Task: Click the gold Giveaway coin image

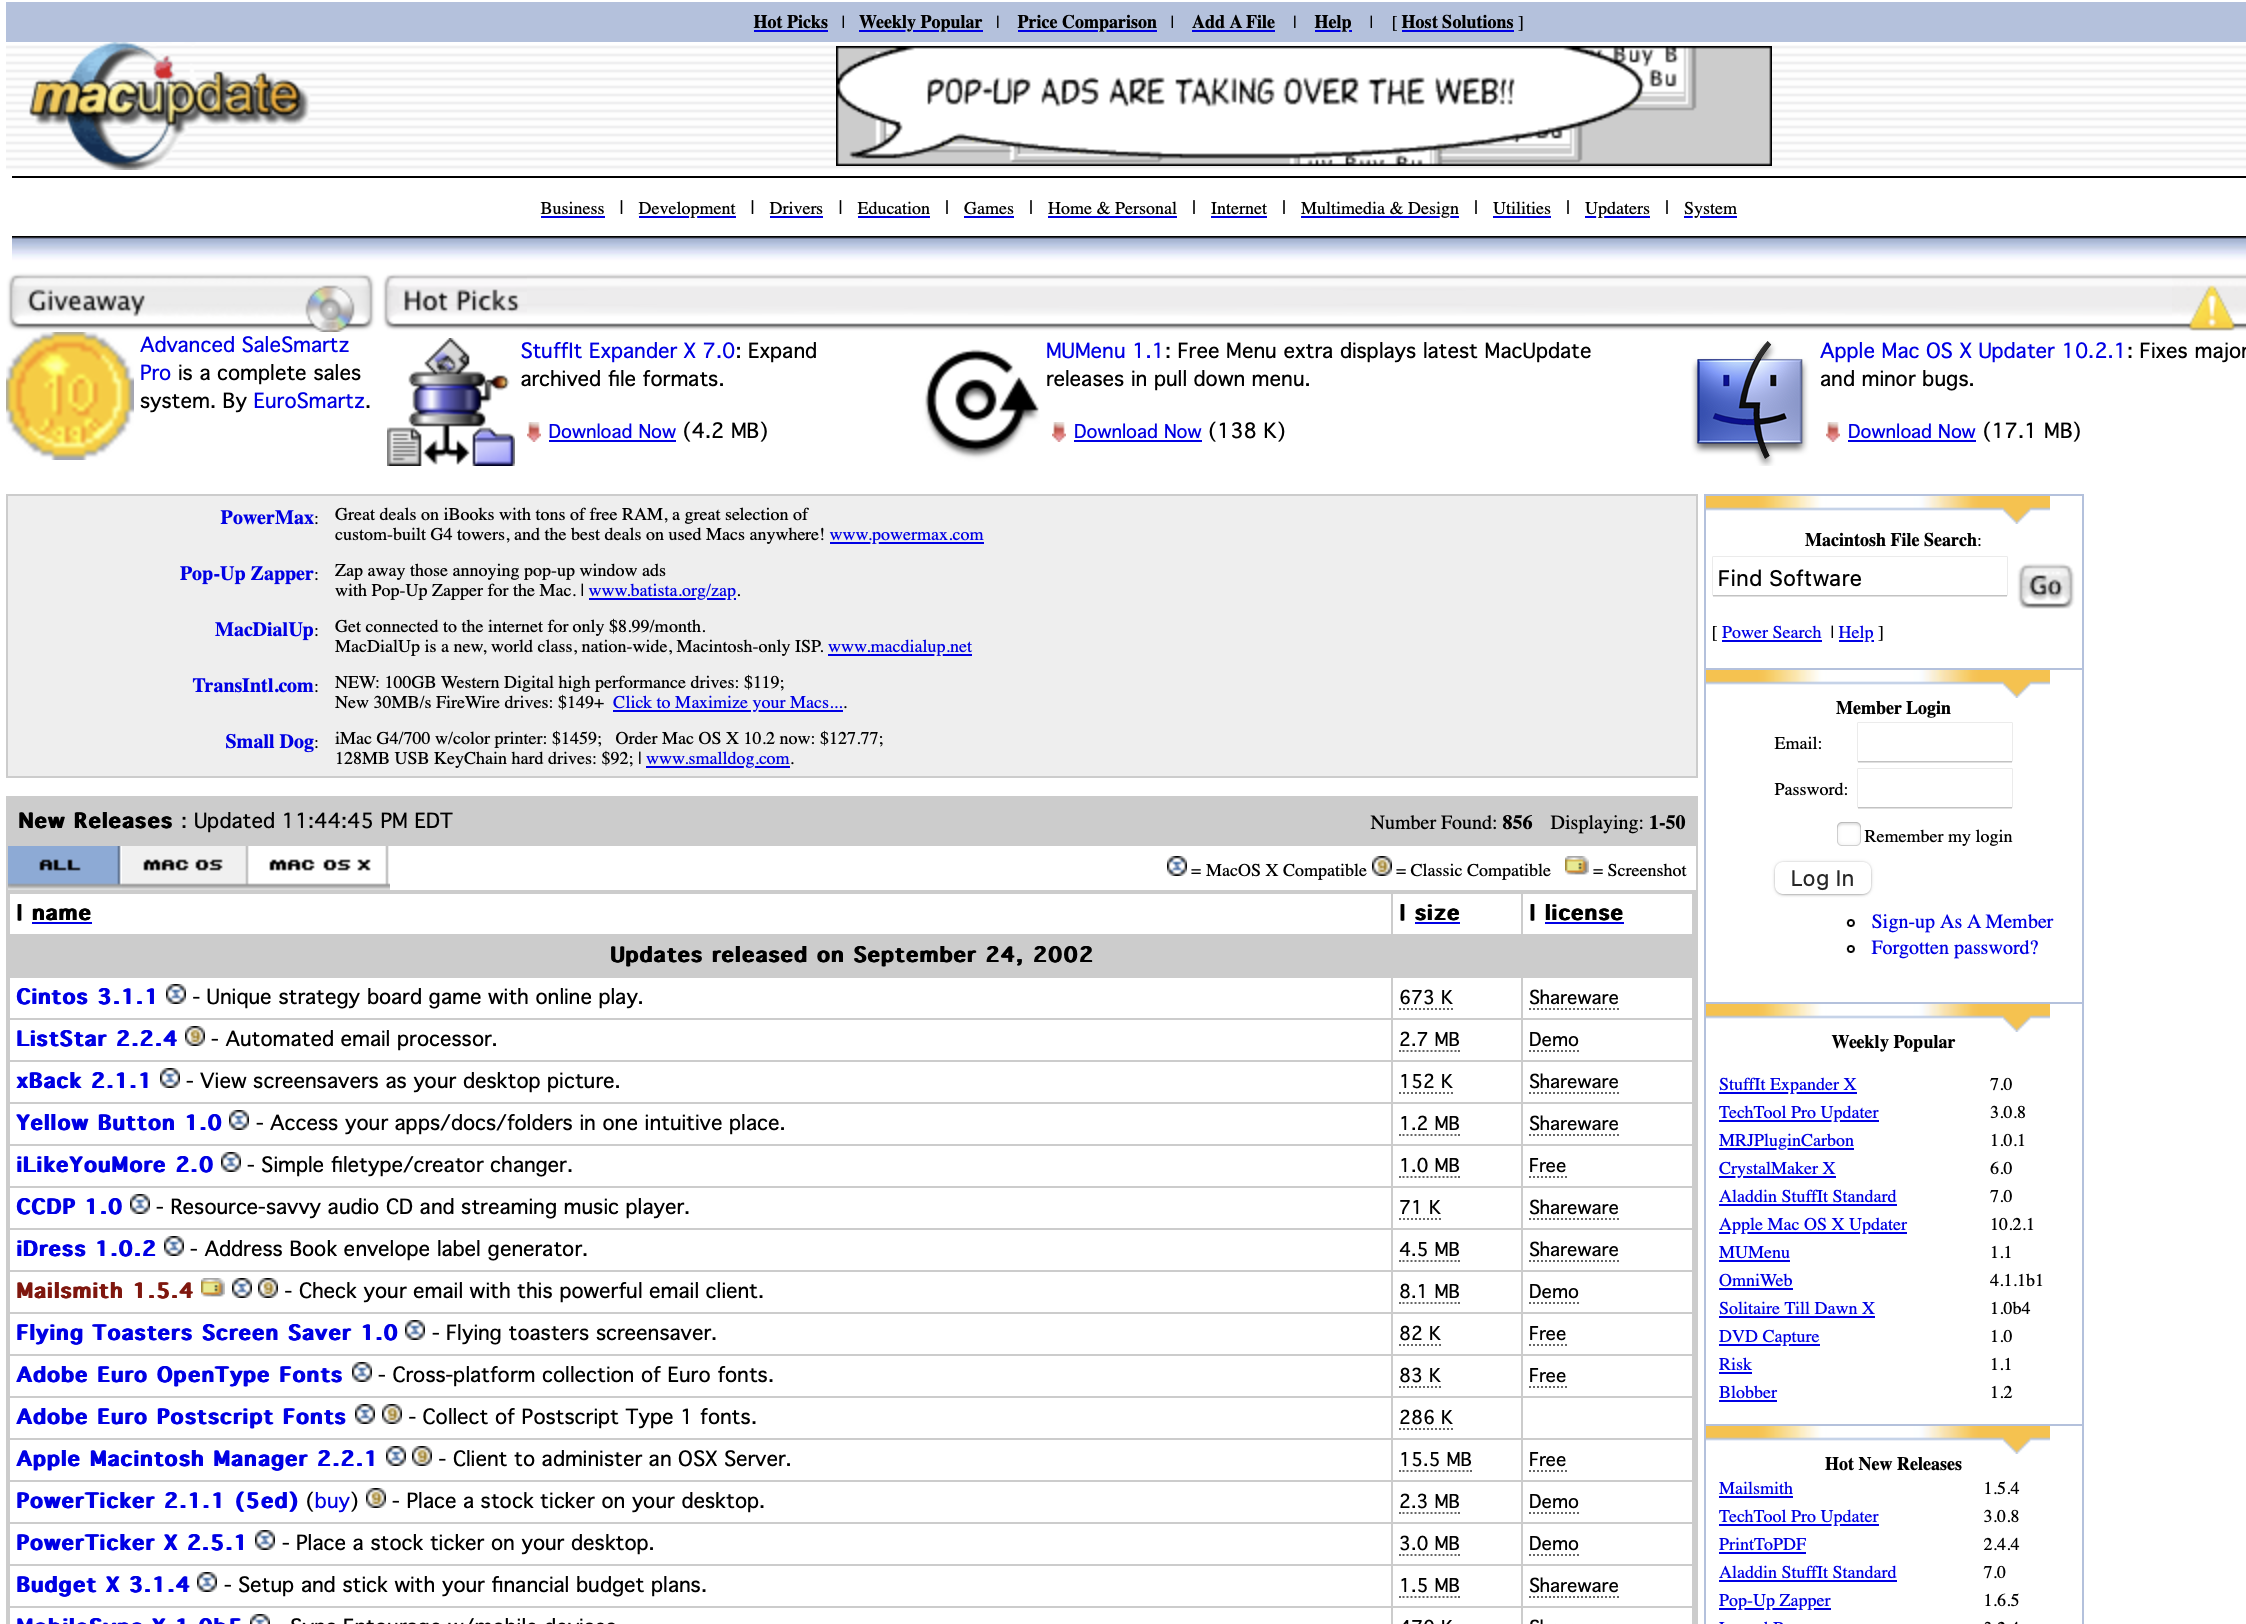Action: [68, 397]
